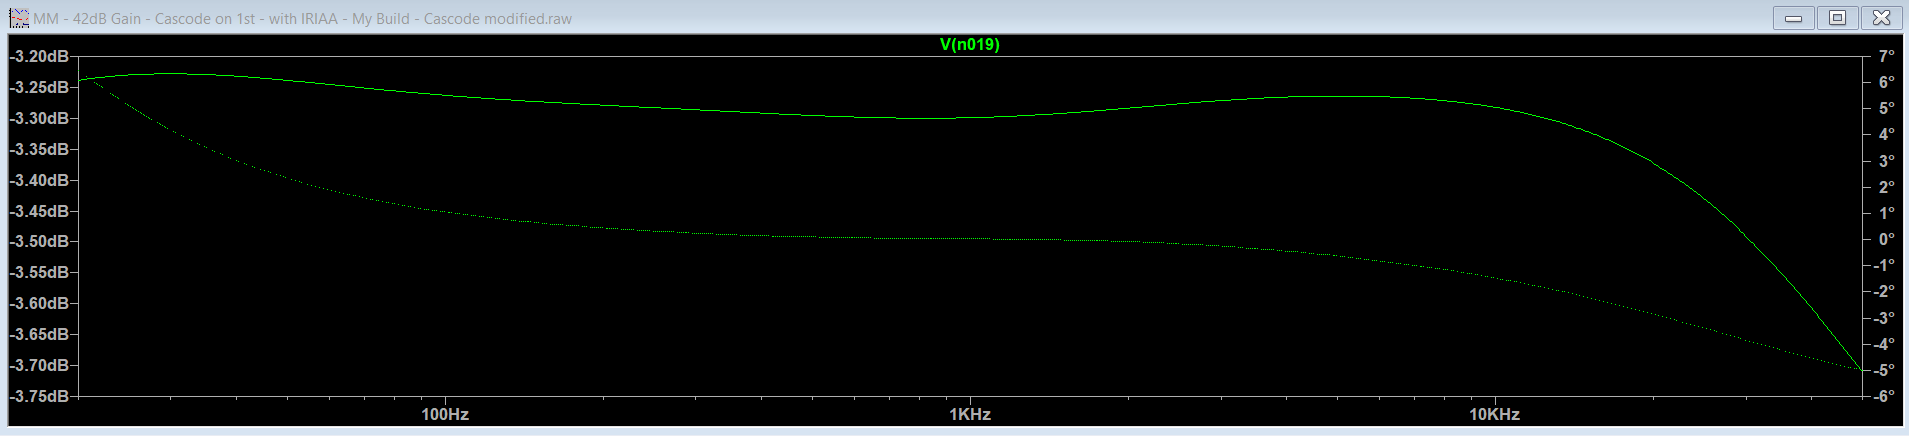Screen dimensions: 1909x436
Task: Click the 7° phase axis label
Action: [x=1886, y=56]
